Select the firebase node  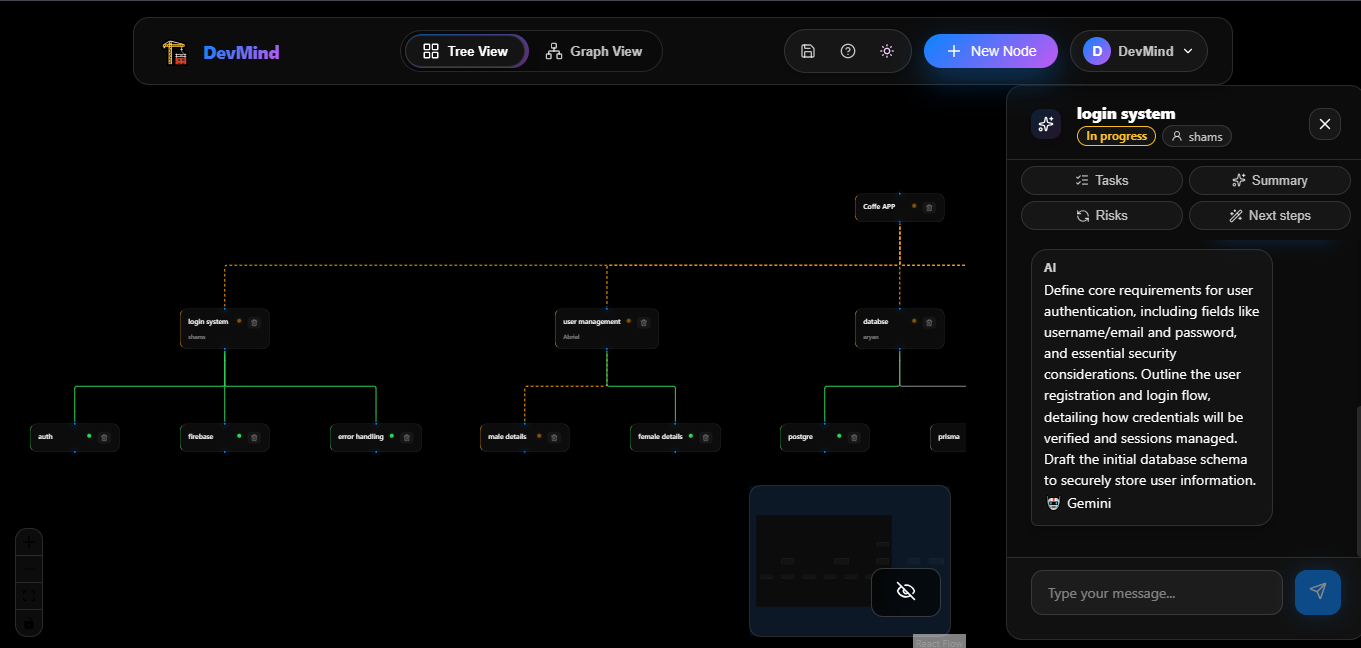[x=224, y=437]
